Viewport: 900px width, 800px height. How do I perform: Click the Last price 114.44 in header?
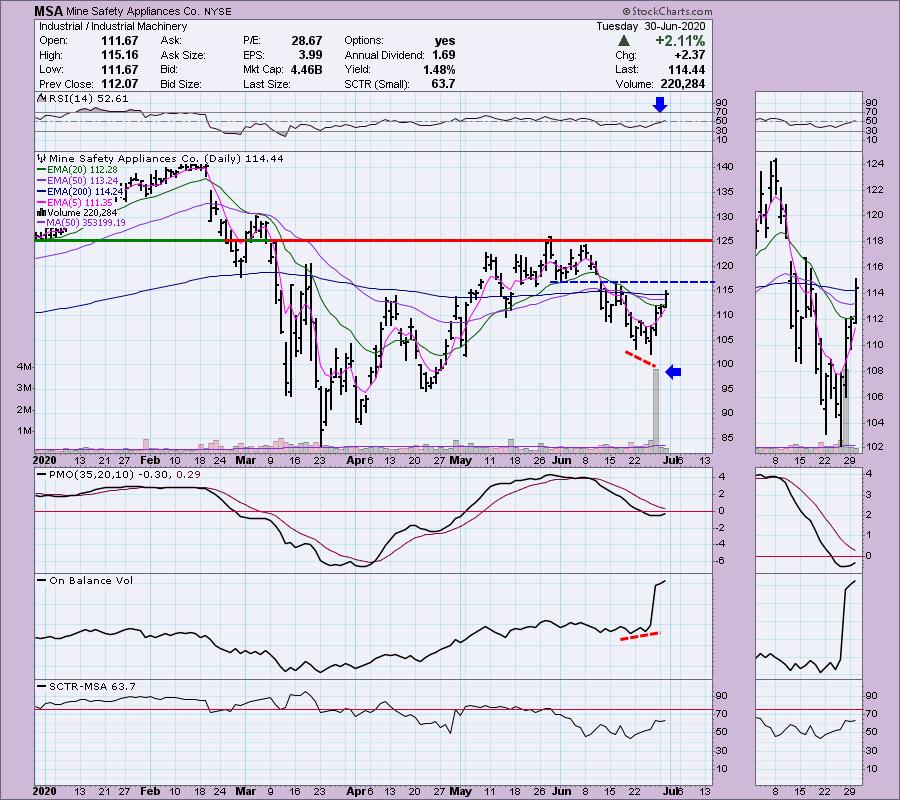686,69
